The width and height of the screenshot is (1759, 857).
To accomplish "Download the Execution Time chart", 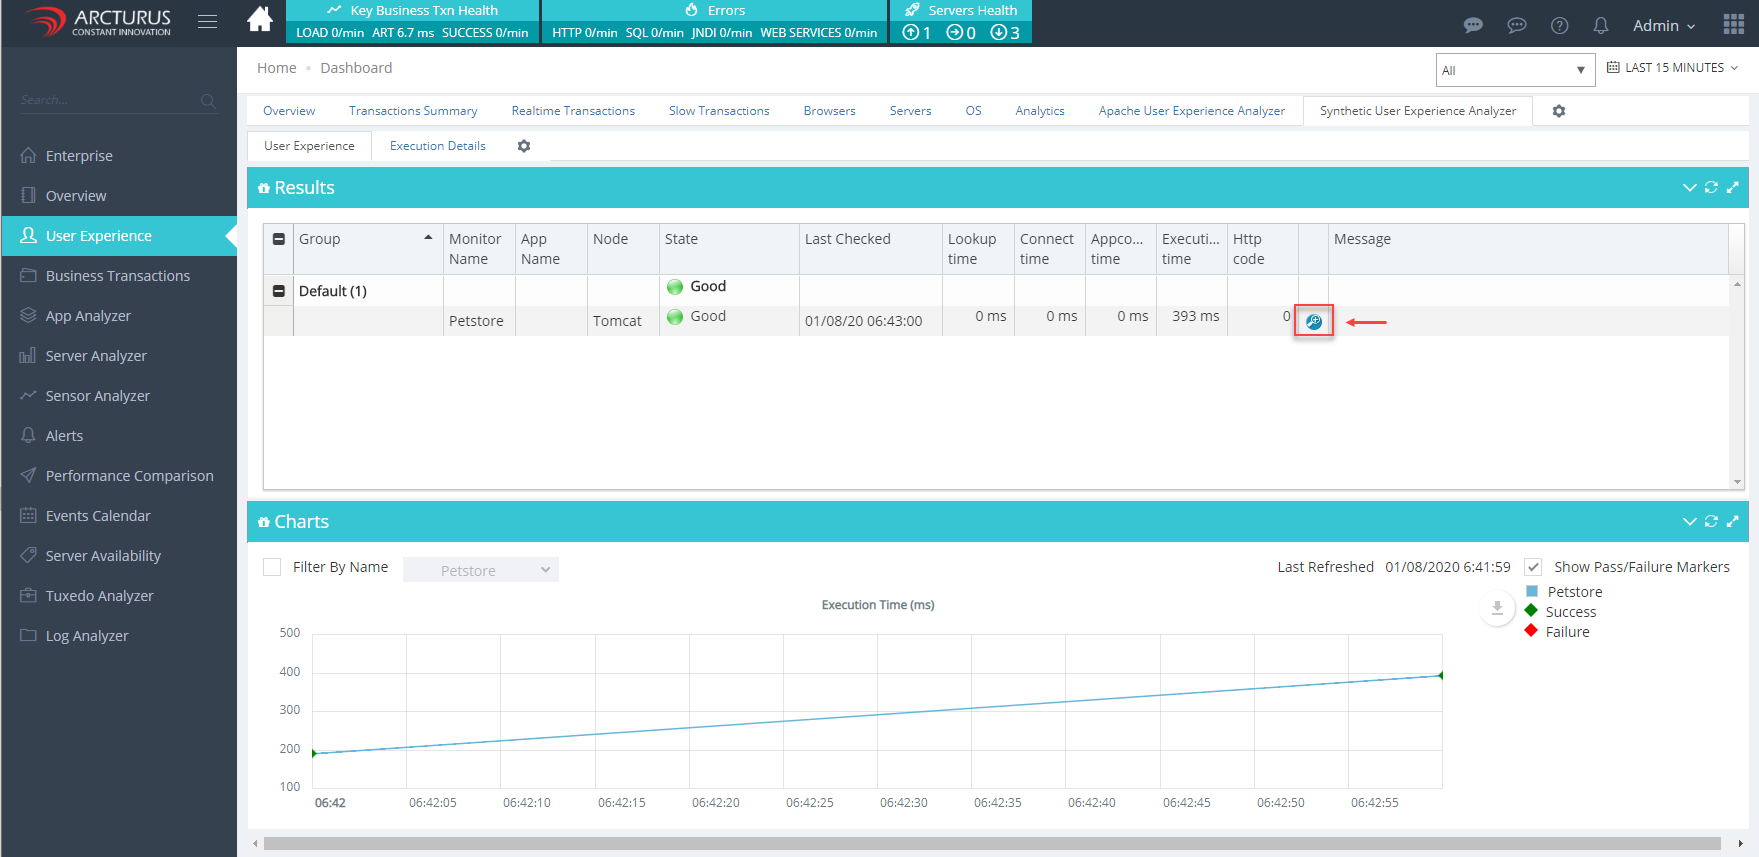I will click(x=1497, y=608).
